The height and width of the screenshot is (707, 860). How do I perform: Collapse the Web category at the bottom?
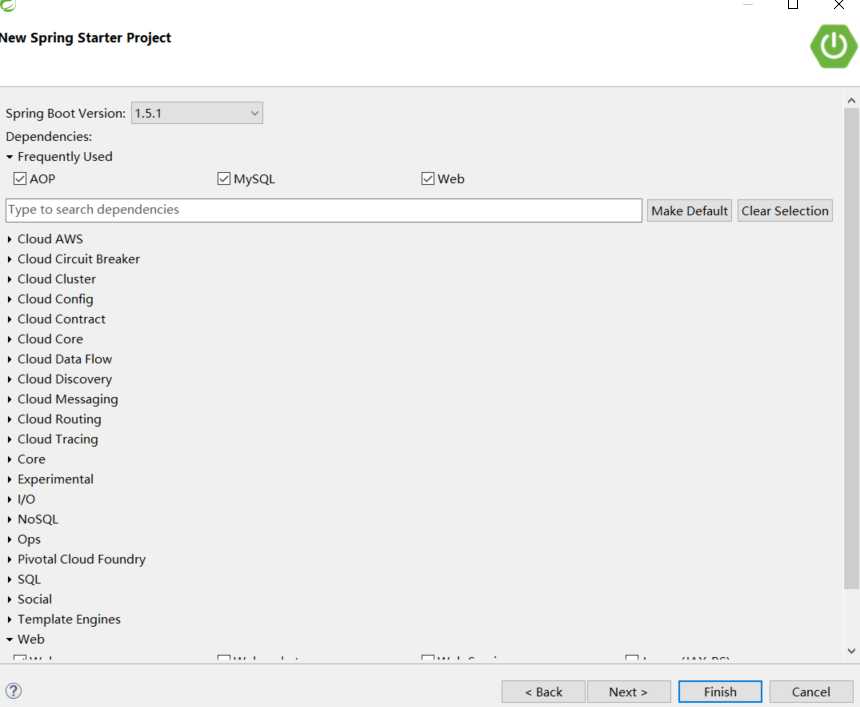[9, 640]
